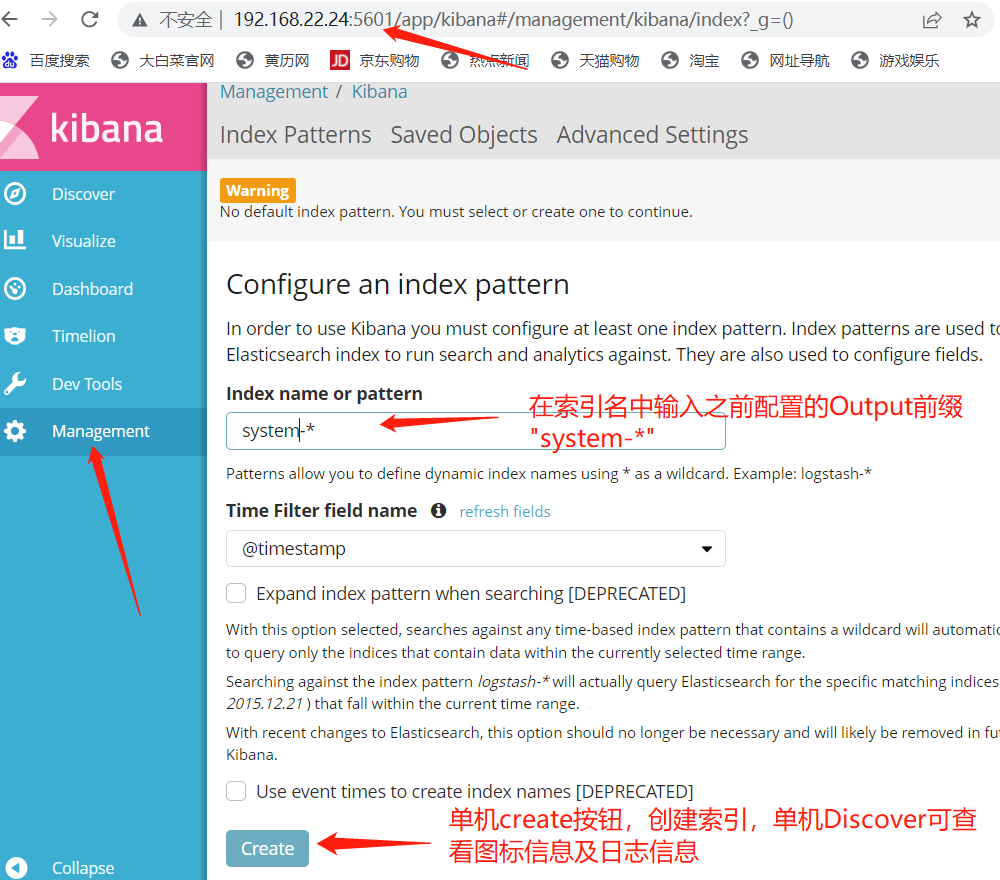Open Discover in the sidebar
Image resolution: width=1000 pixels, height=880 pixels.
(x=83, y=194)
